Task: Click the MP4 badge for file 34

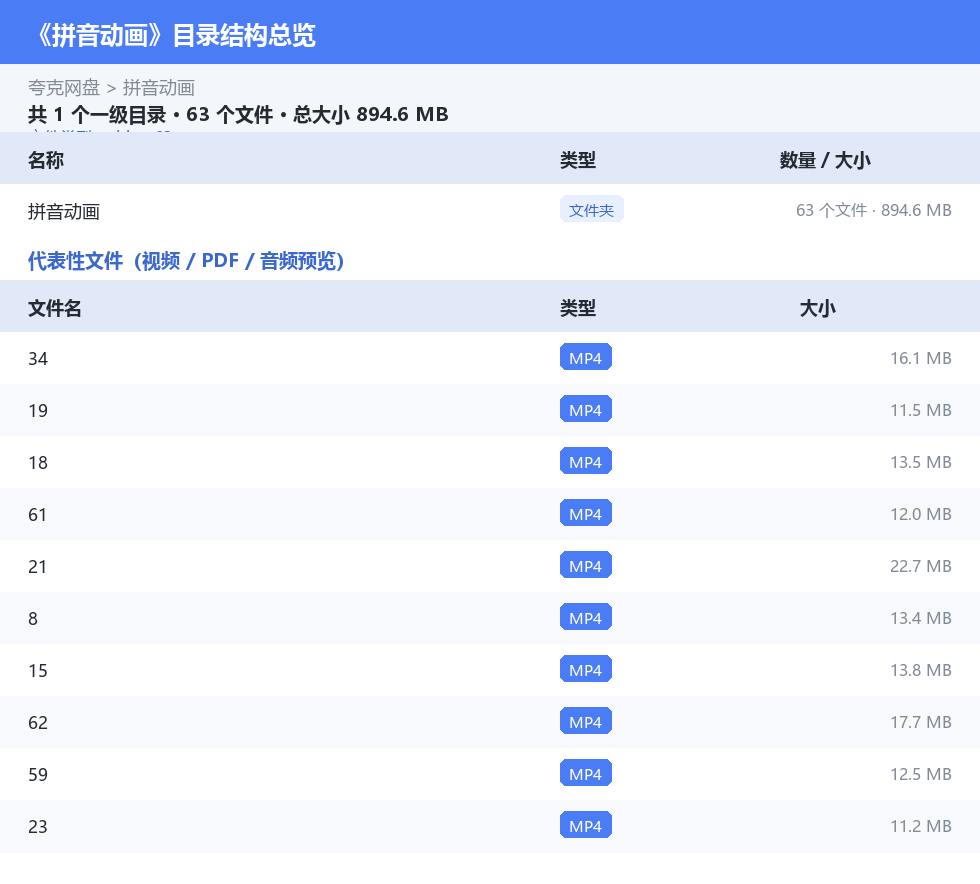Action: pyautogui.click(x=586, y=358)
